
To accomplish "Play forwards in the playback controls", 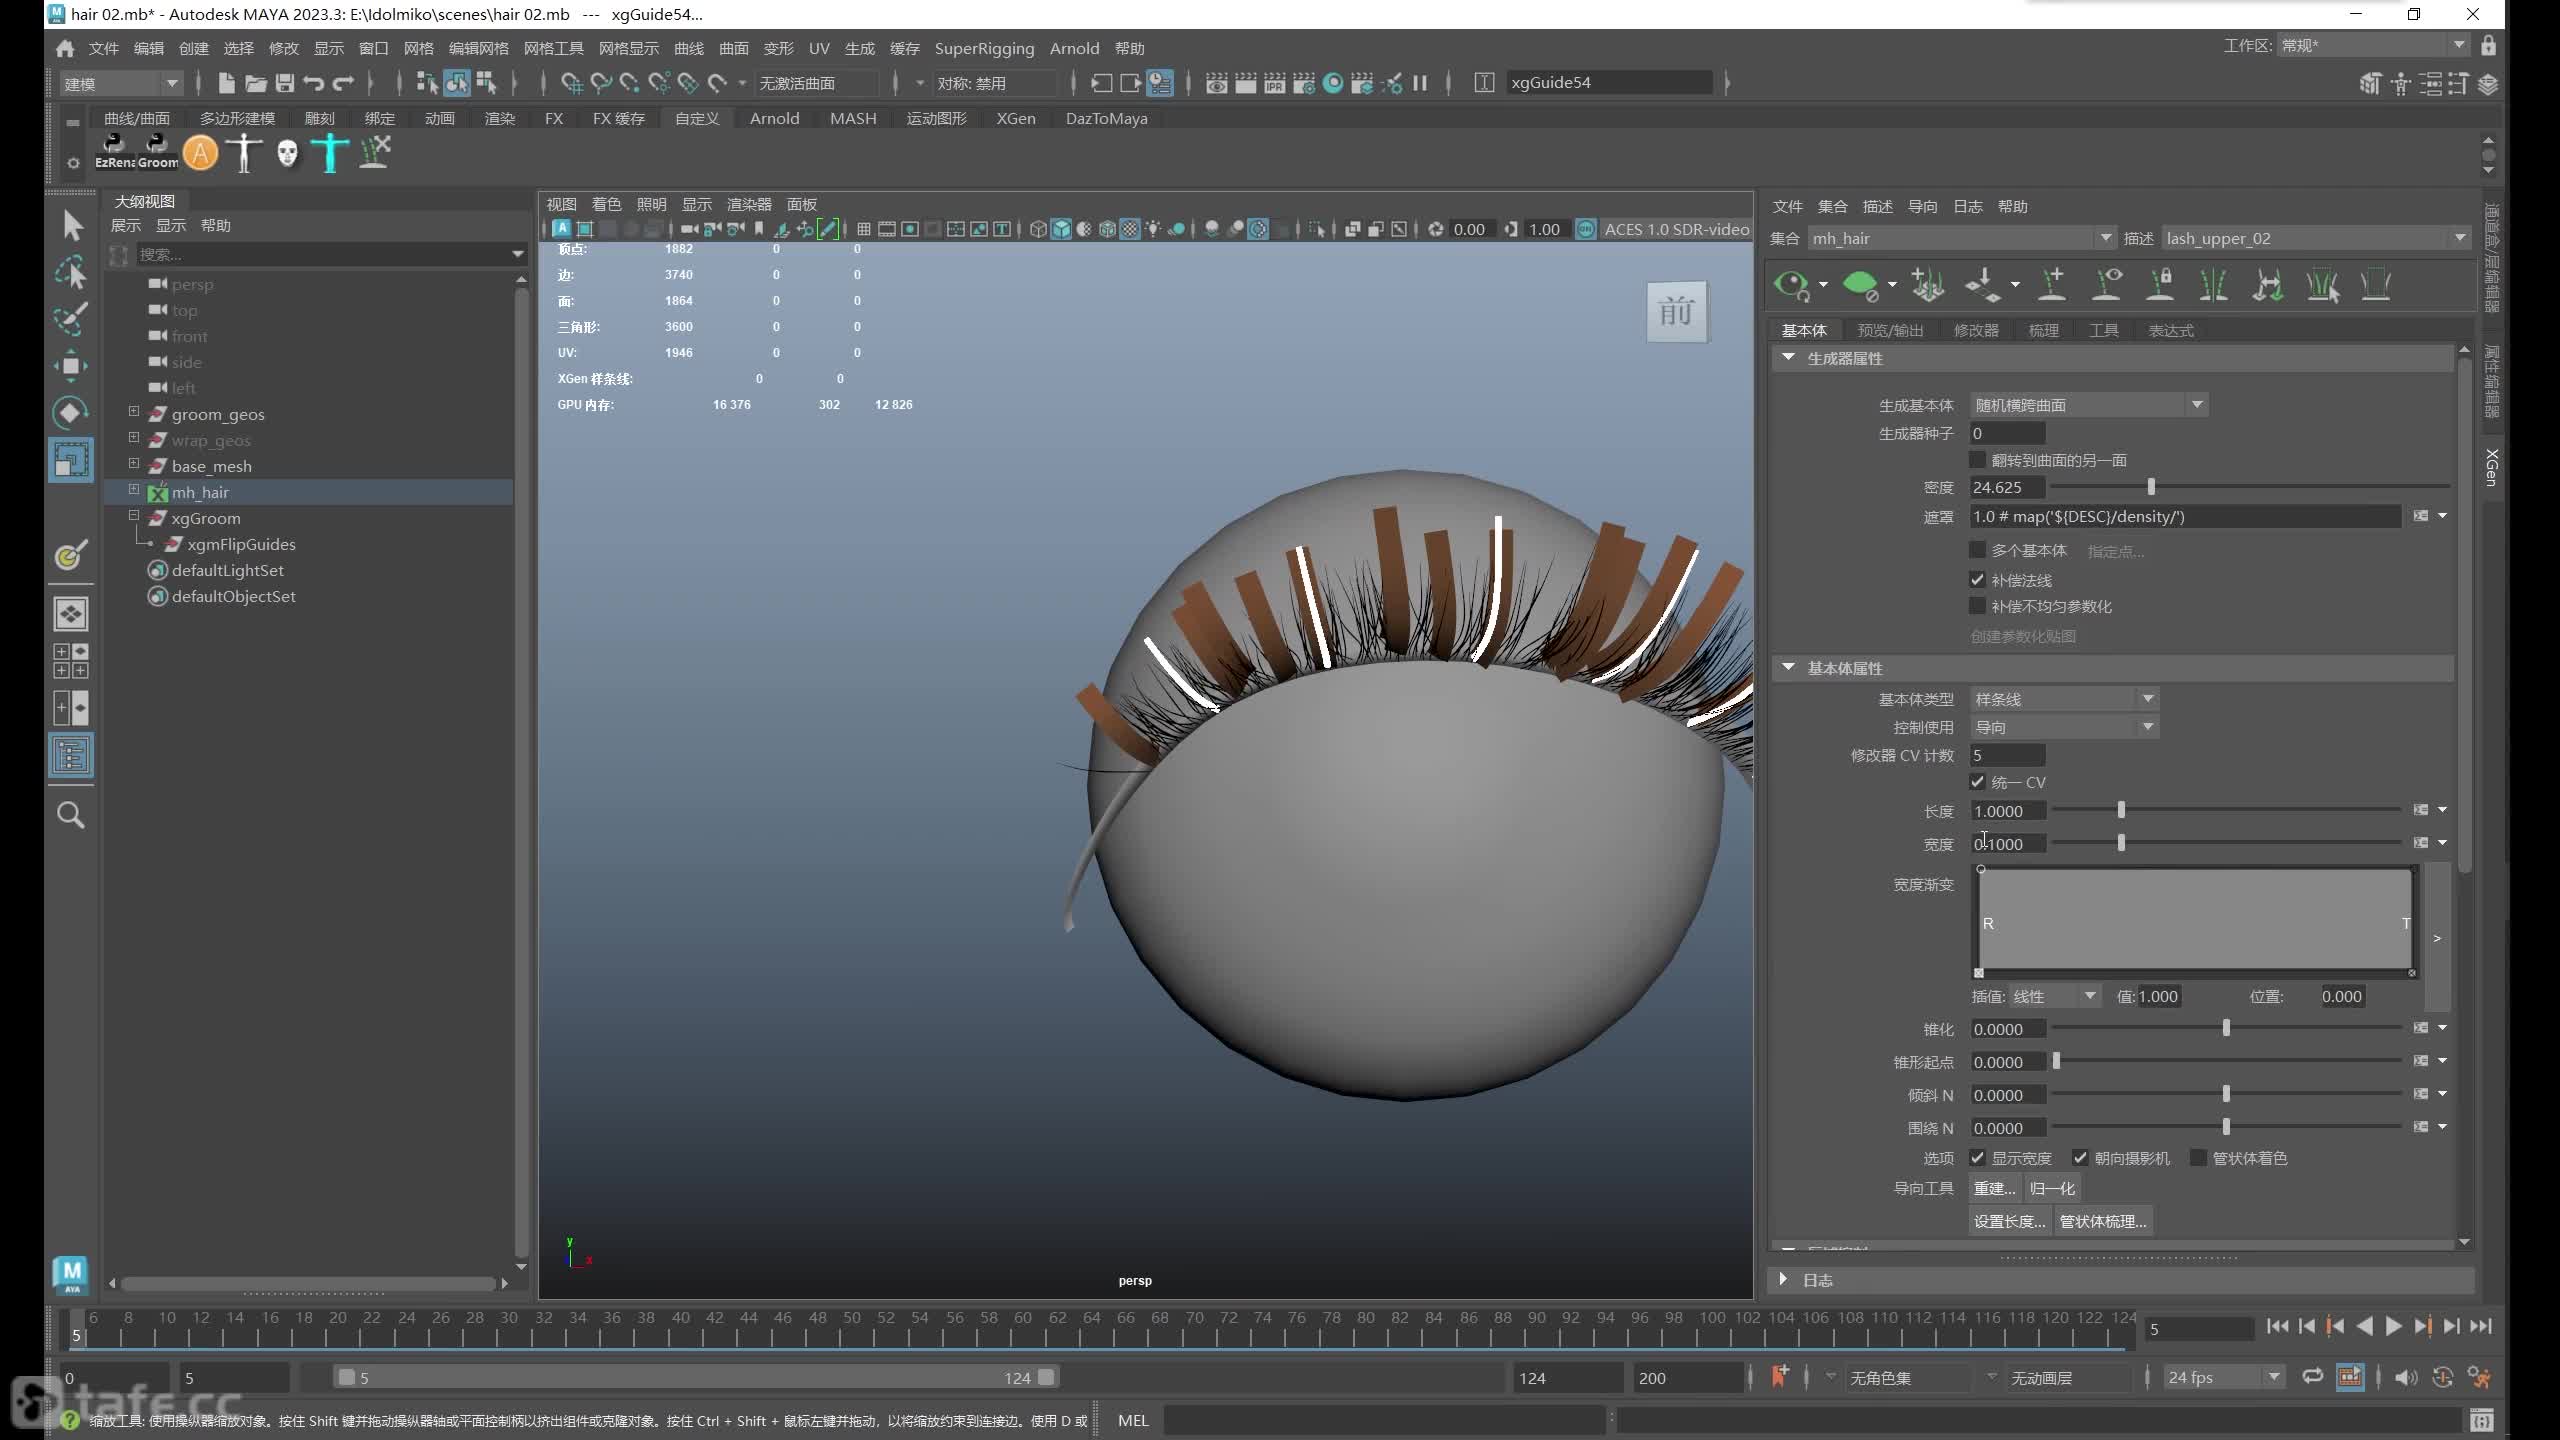I will (x=2393, y=1326).
